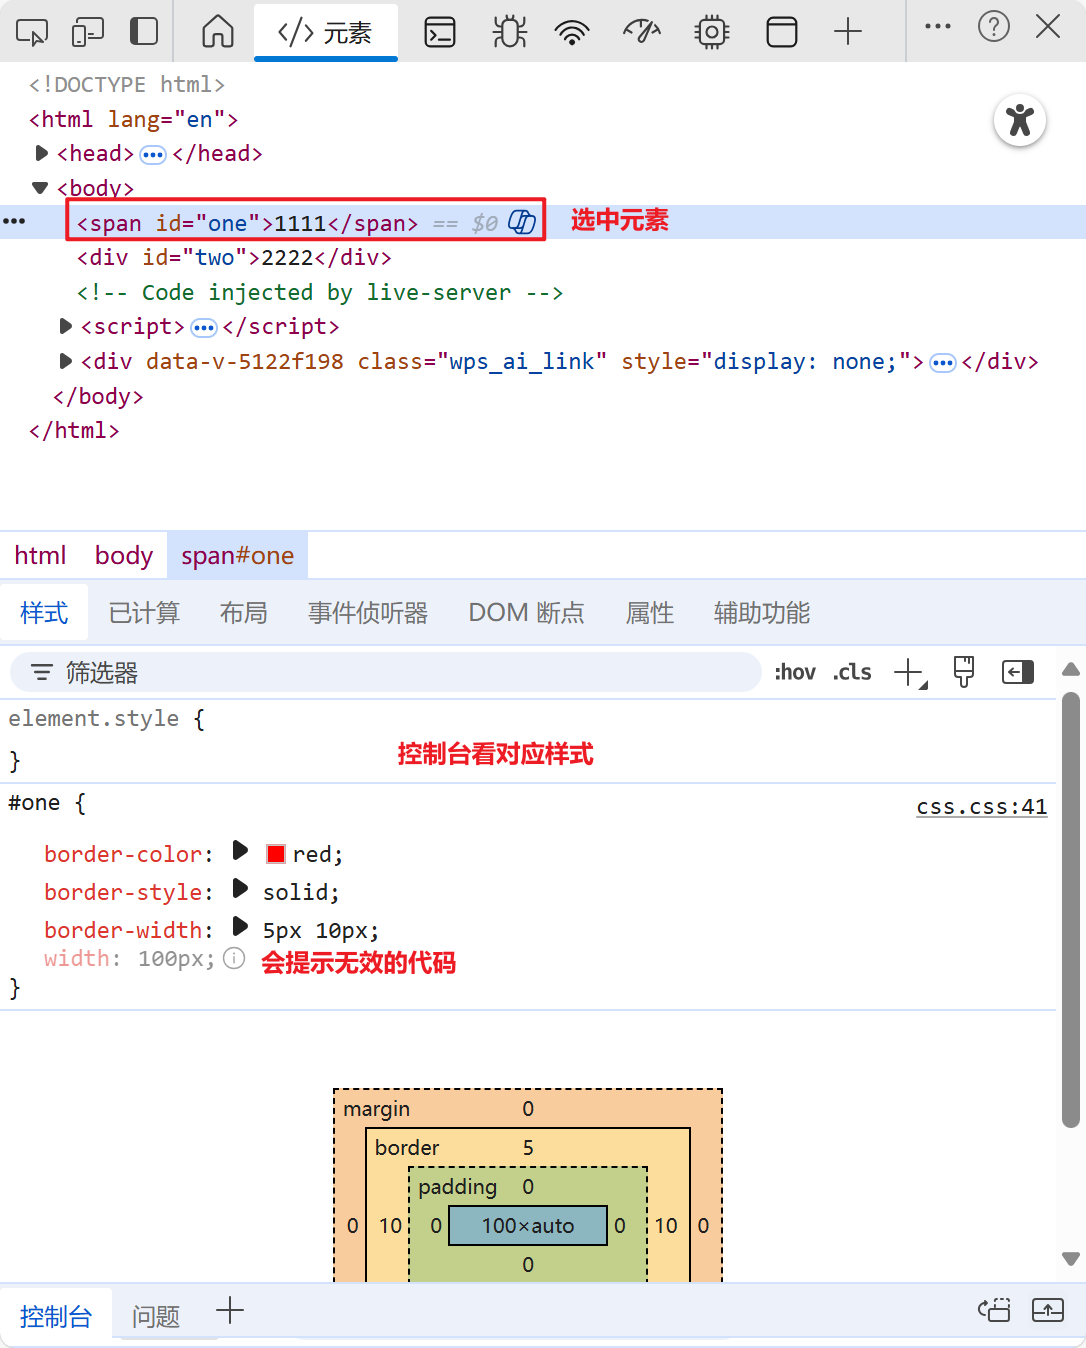Viewport: 1086px width, 1348px height.
Task: Add a new style rule
Action: point(910,672)
